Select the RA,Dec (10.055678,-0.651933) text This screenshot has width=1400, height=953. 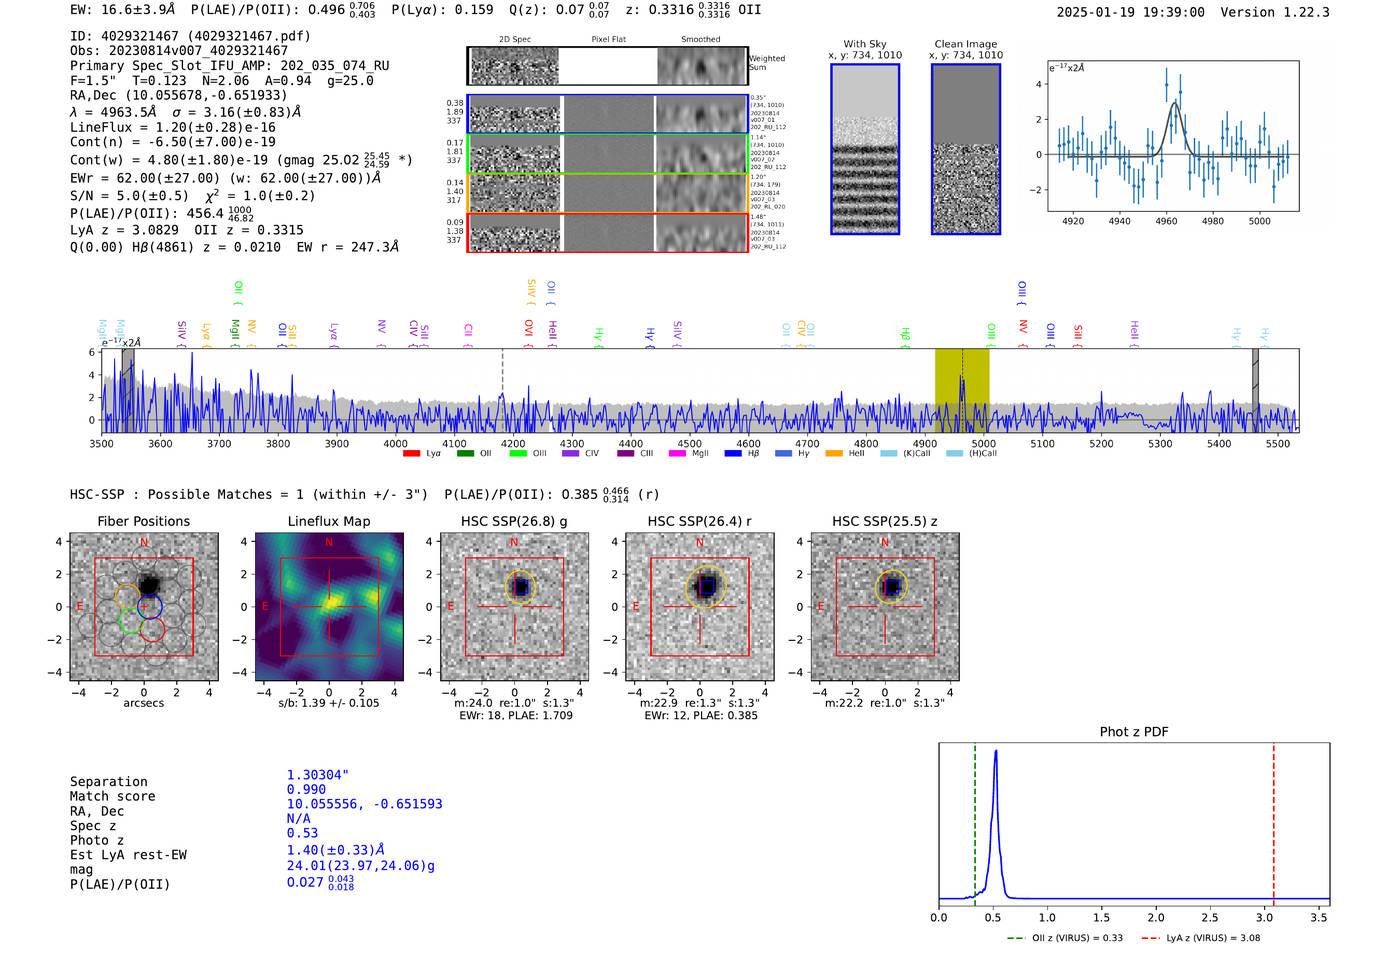tap(179, 96)
